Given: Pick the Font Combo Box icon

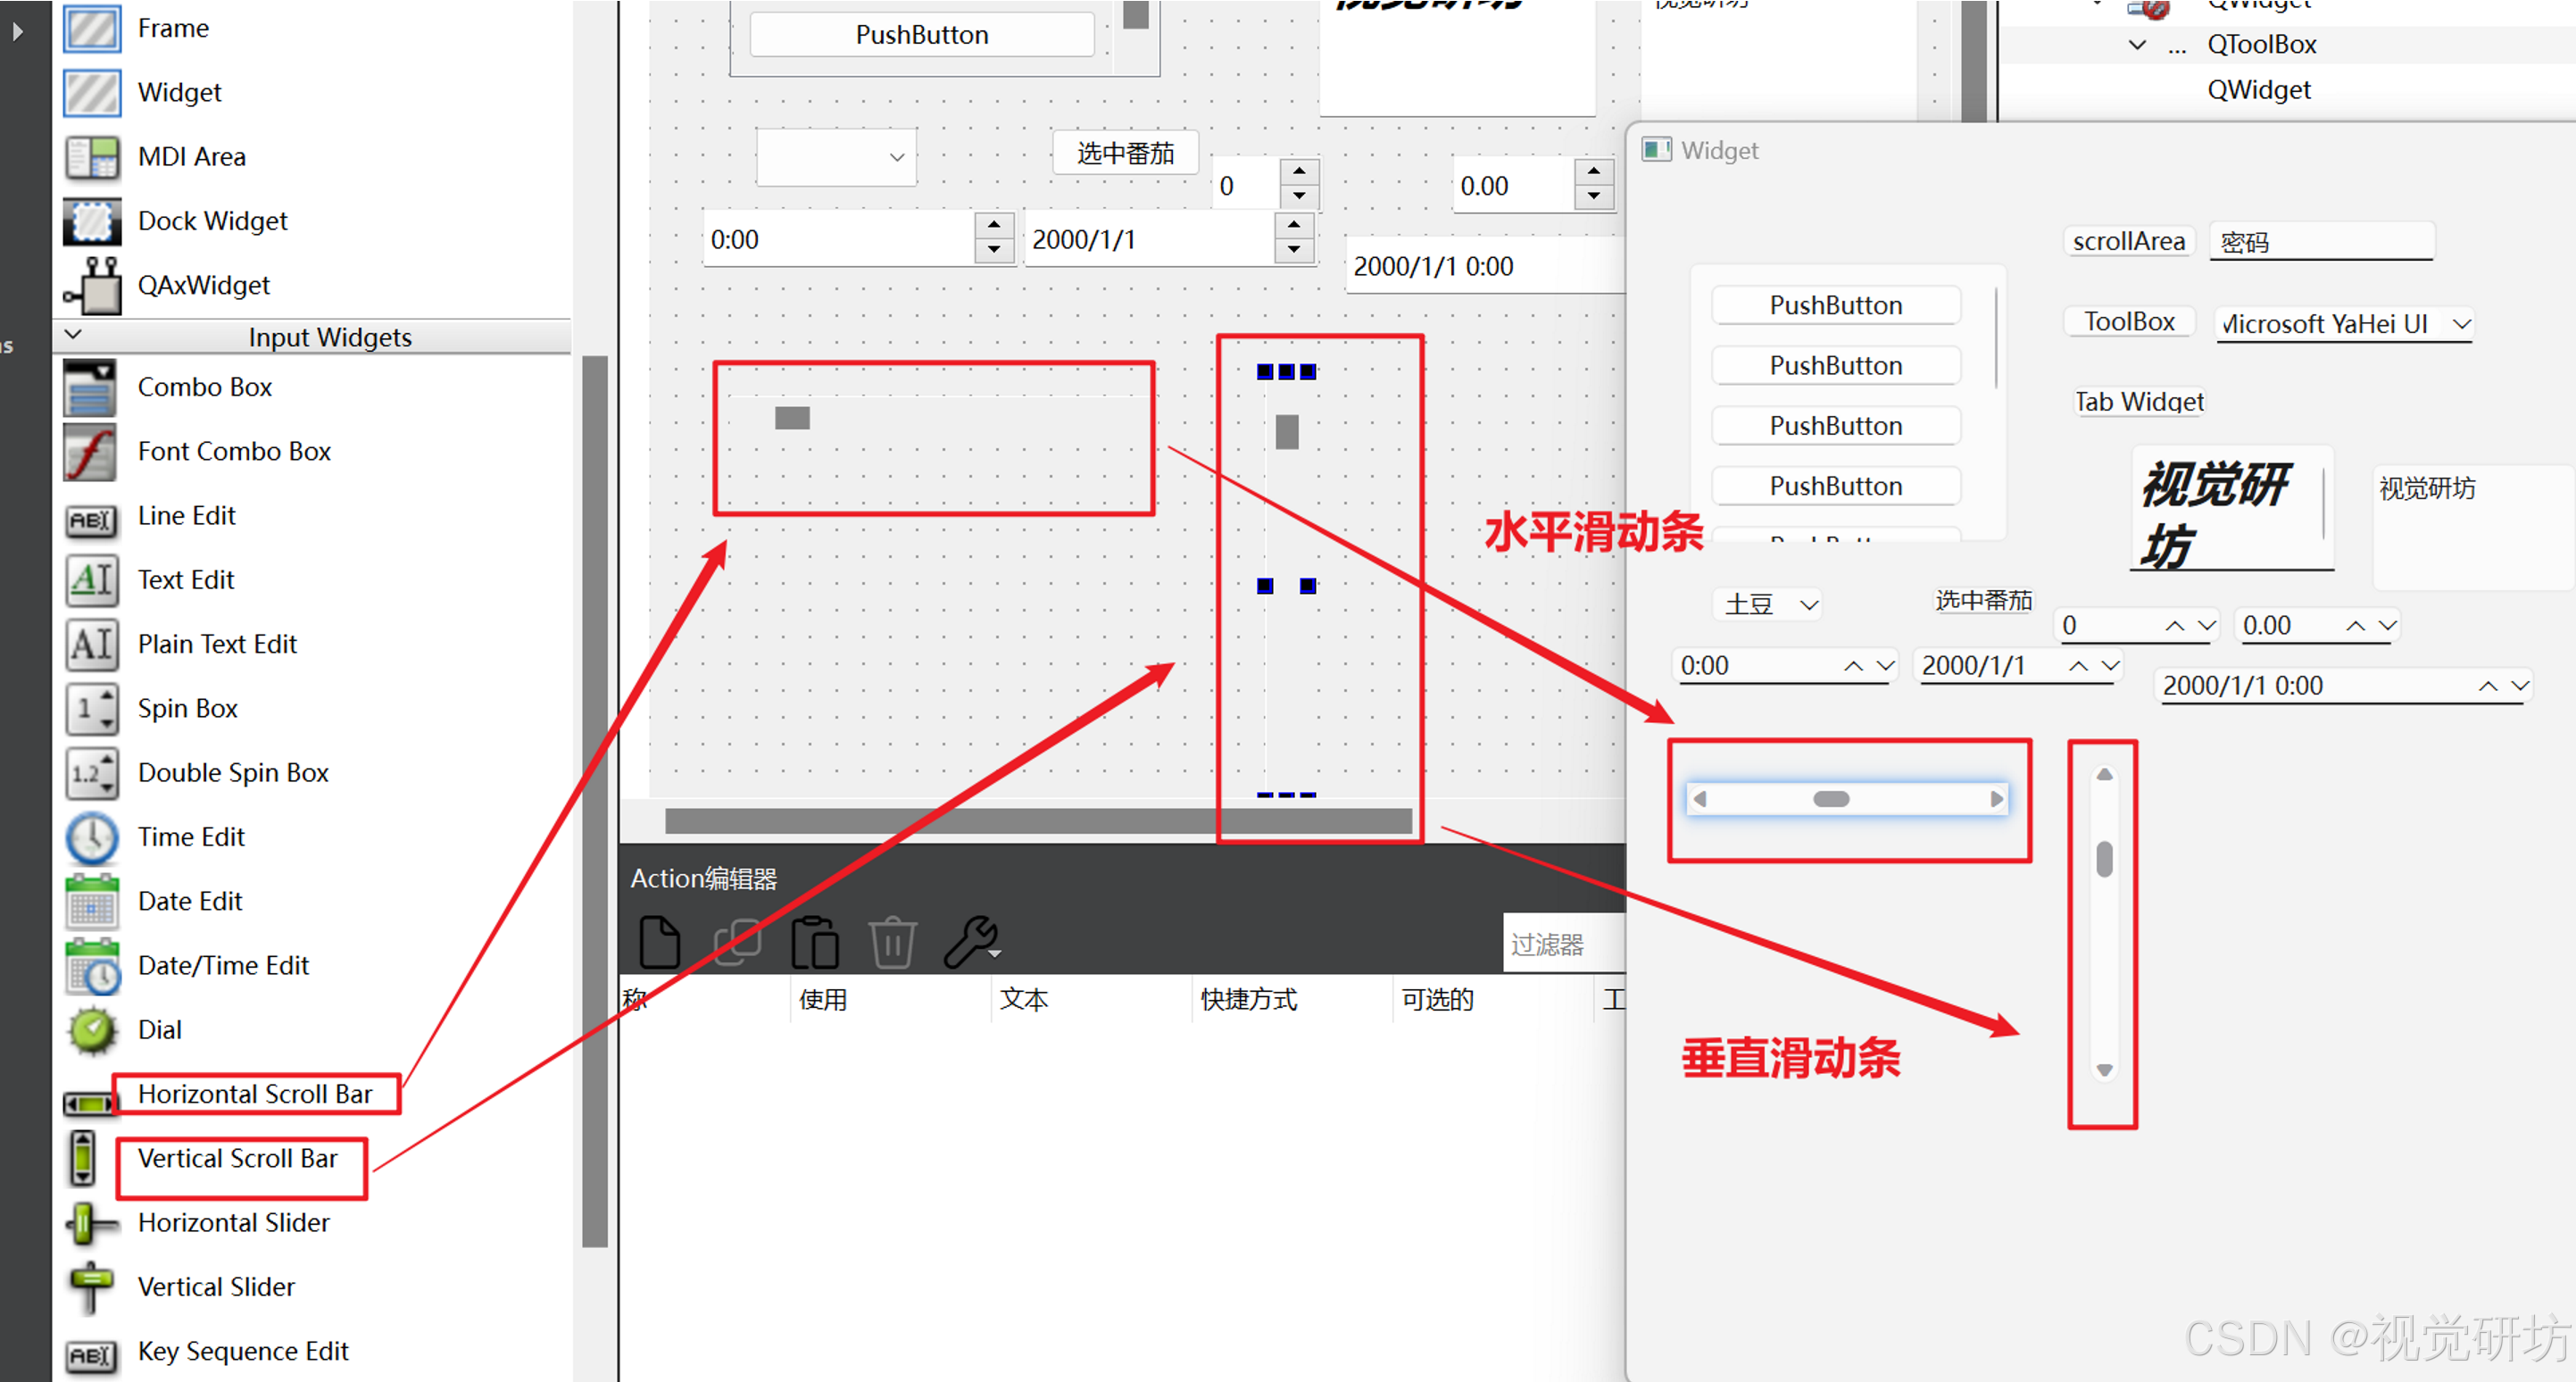Looking at the screenshot, I should pos(92,452).
